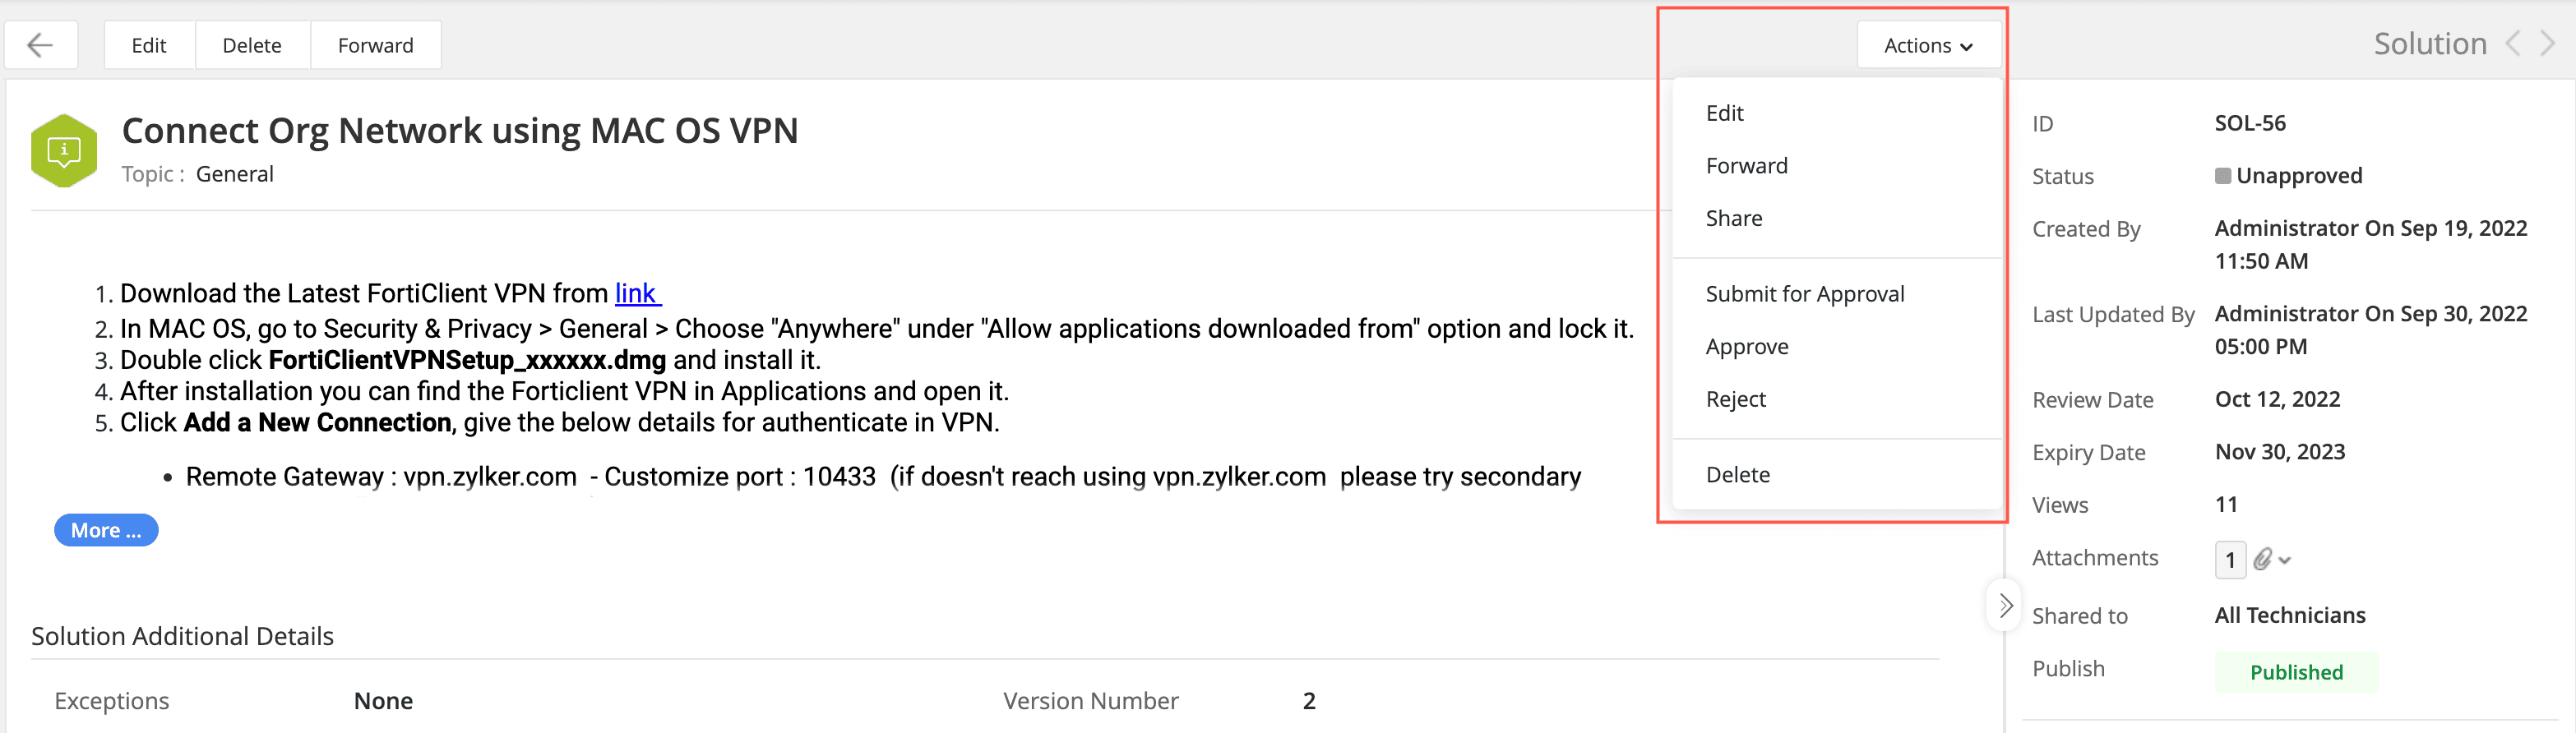Expand the attachments dropdown chevron

[2285, 560]
